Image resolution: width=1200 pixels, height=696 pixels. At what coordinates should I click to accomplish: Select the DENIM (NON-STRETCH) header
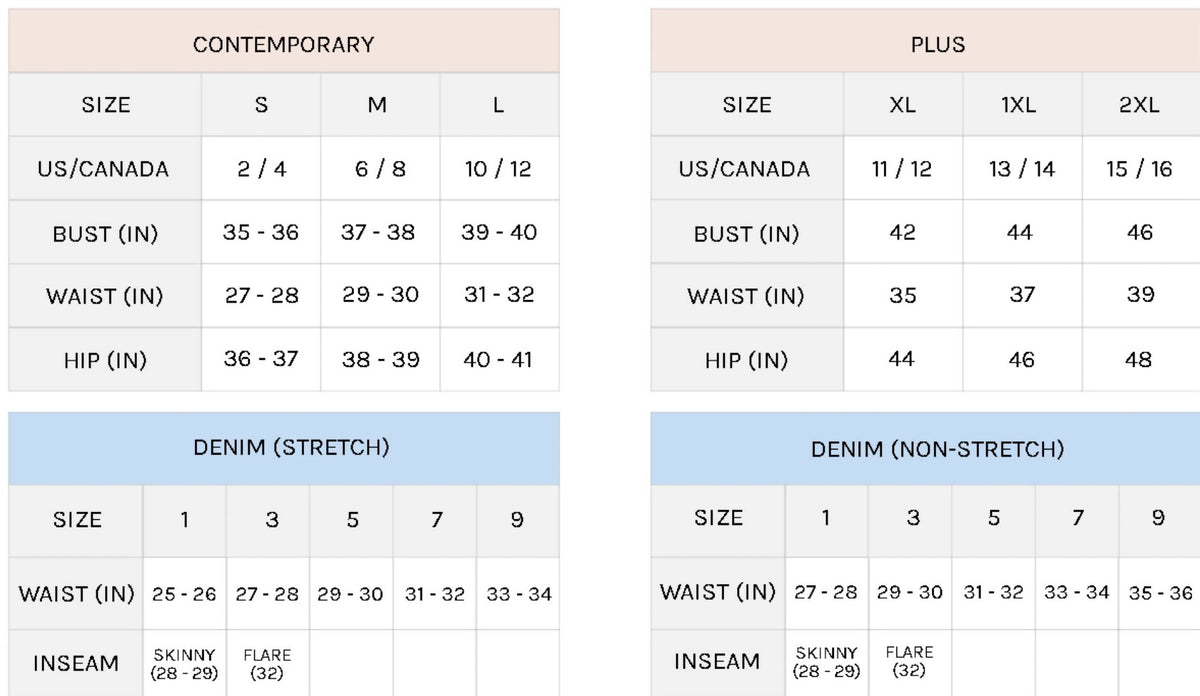click(x=937, y=449)
